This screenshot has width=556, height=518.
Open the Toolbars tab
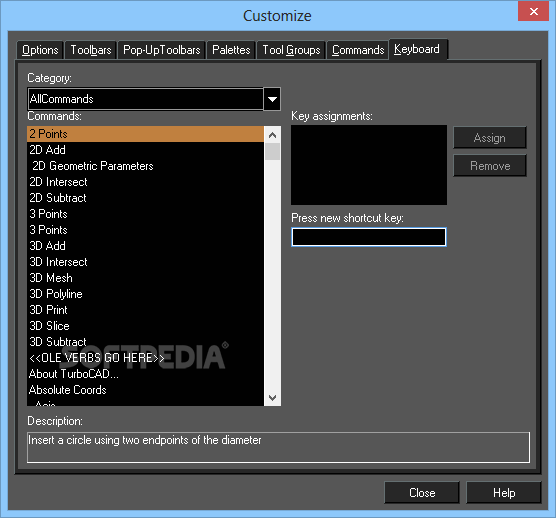coord(91,50)
